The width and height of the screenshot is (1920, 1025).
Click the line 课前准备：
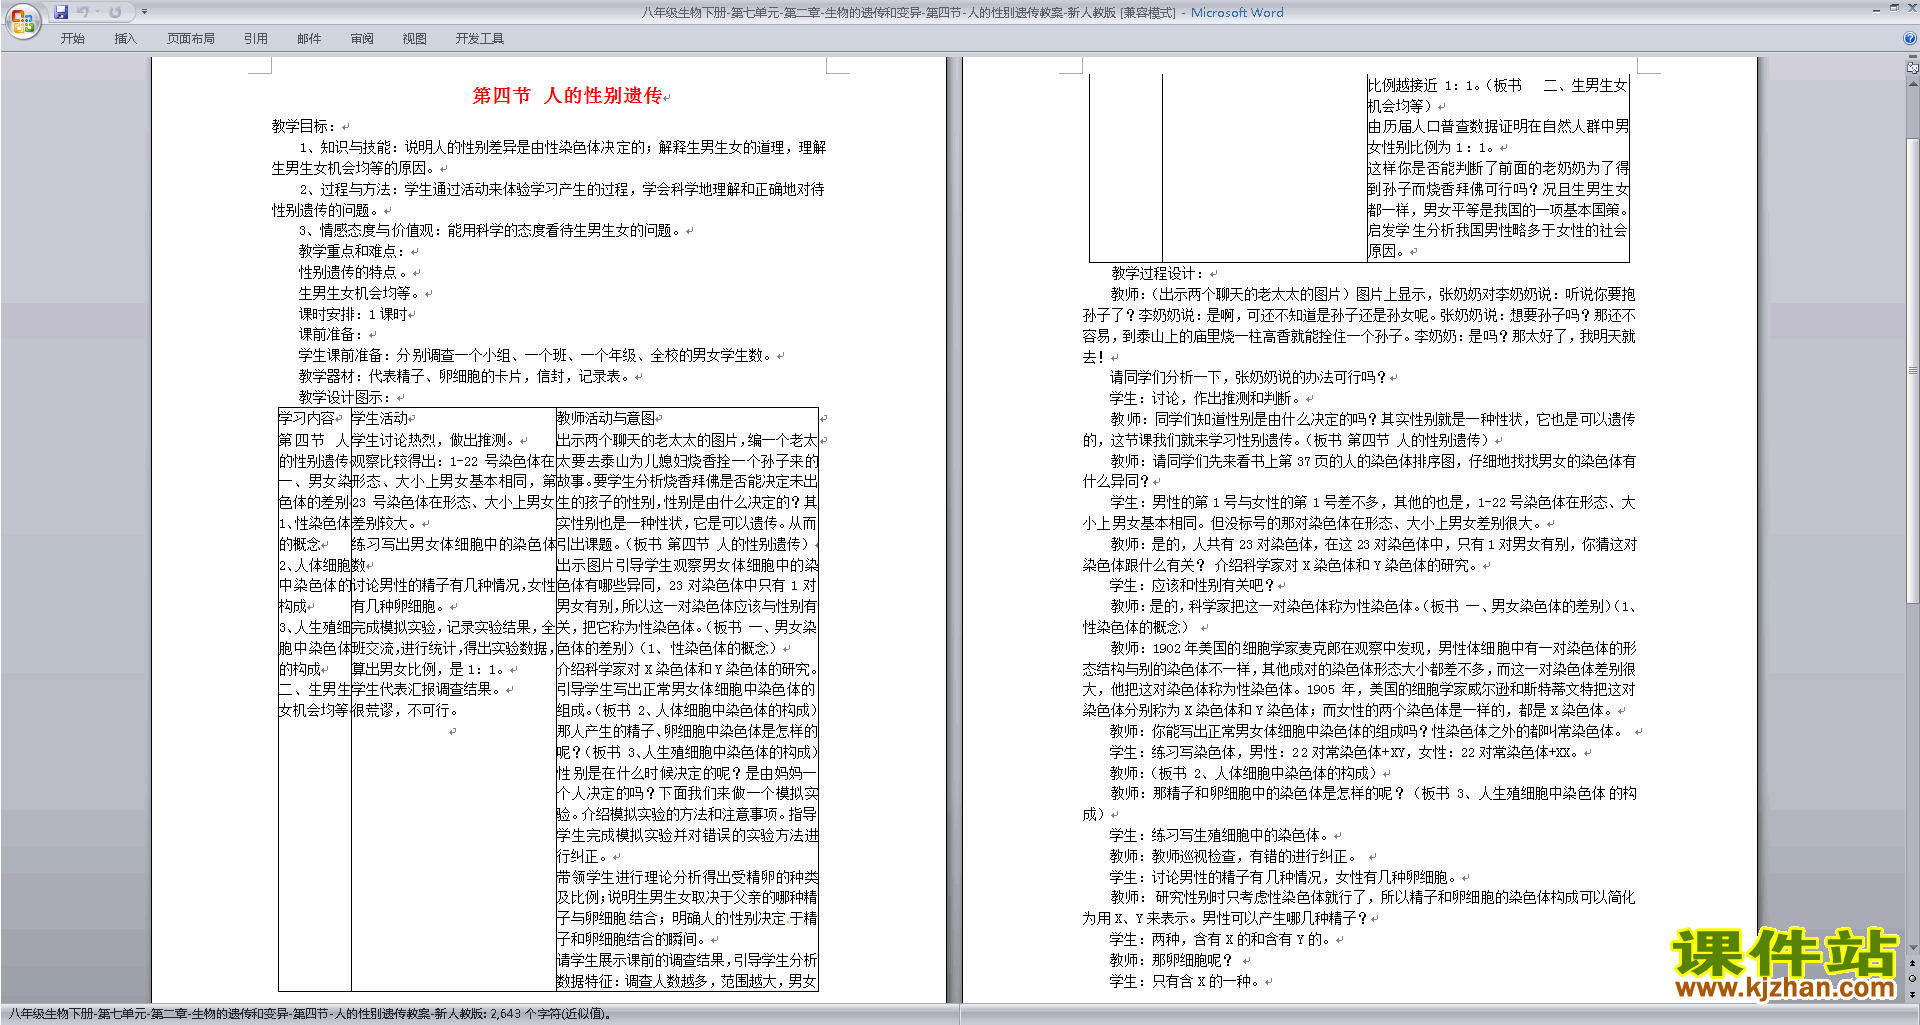tap(331, 335)
